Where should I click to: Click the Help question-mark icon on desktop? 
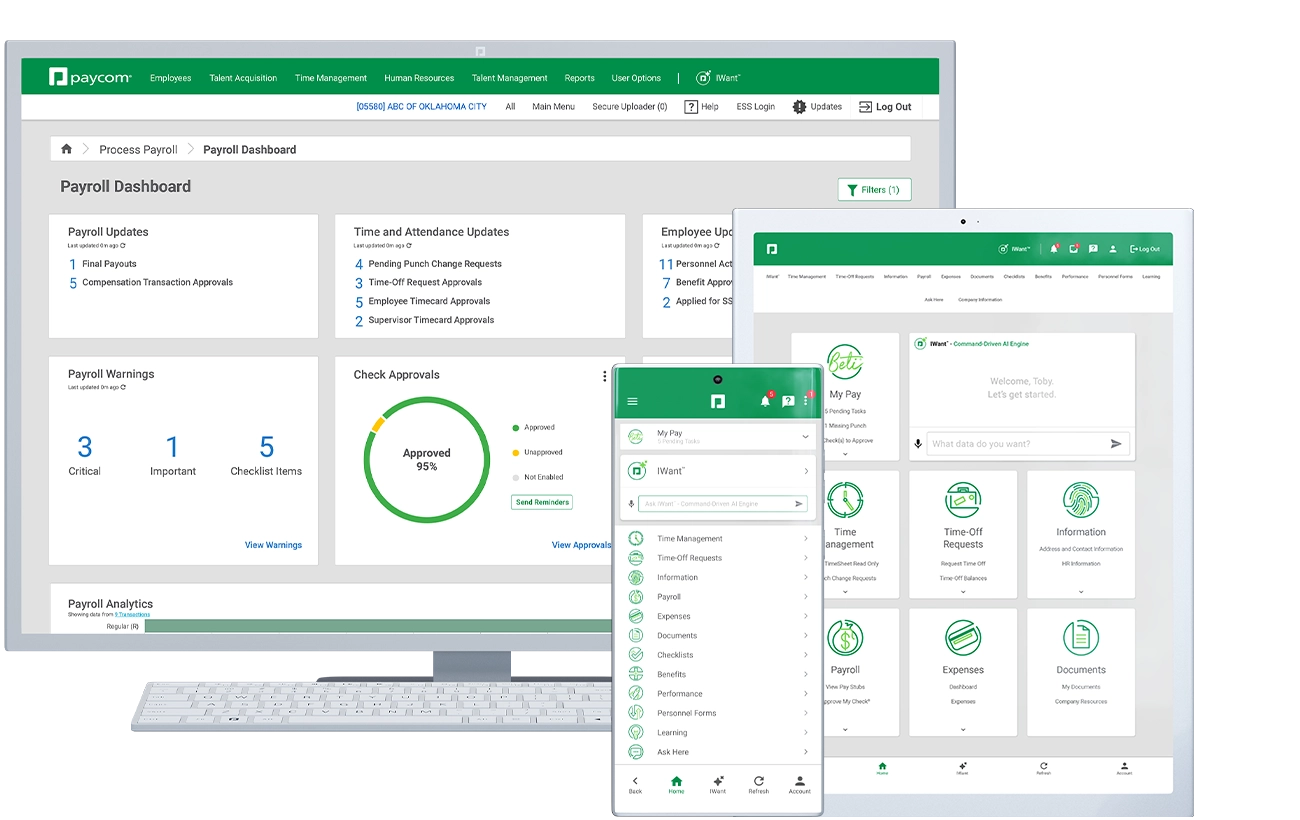point(690,107)
